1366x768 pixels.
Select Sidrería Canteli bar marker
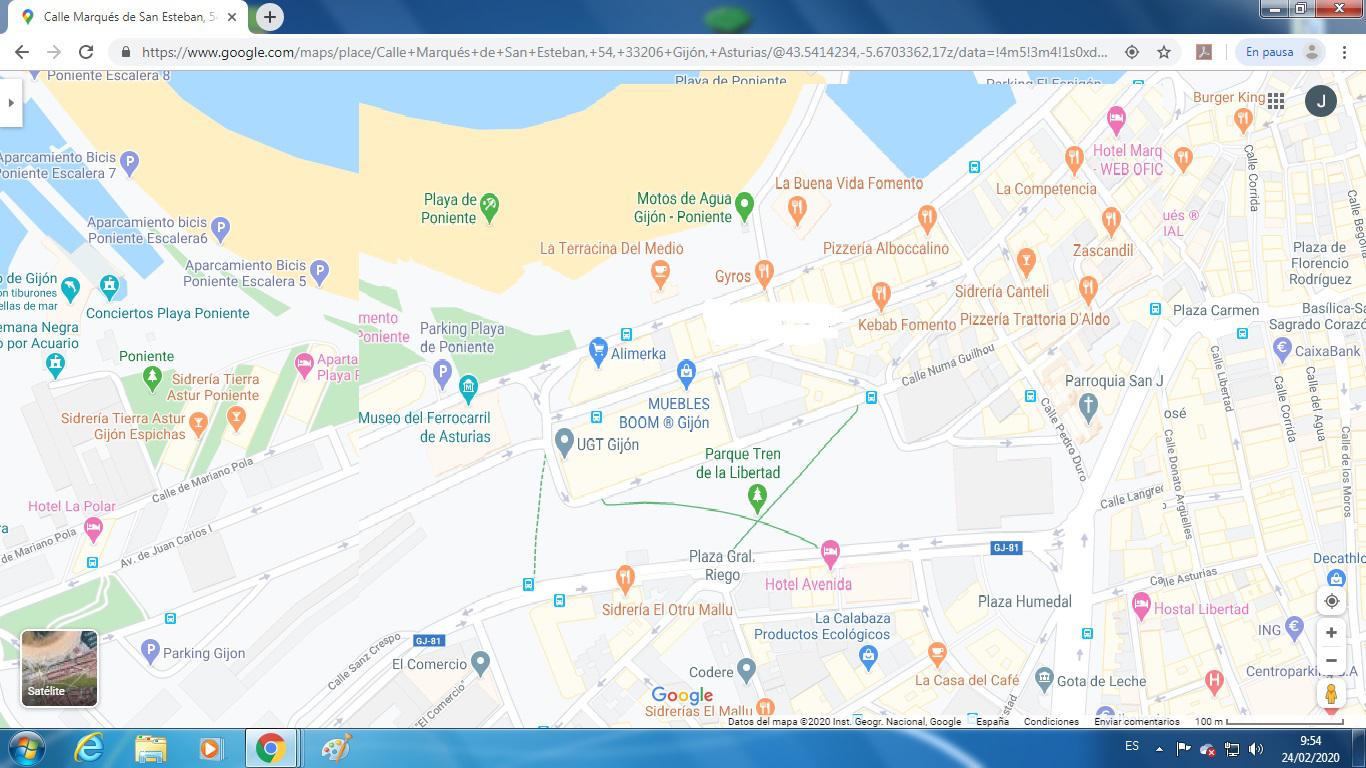tap(1026, 262)
